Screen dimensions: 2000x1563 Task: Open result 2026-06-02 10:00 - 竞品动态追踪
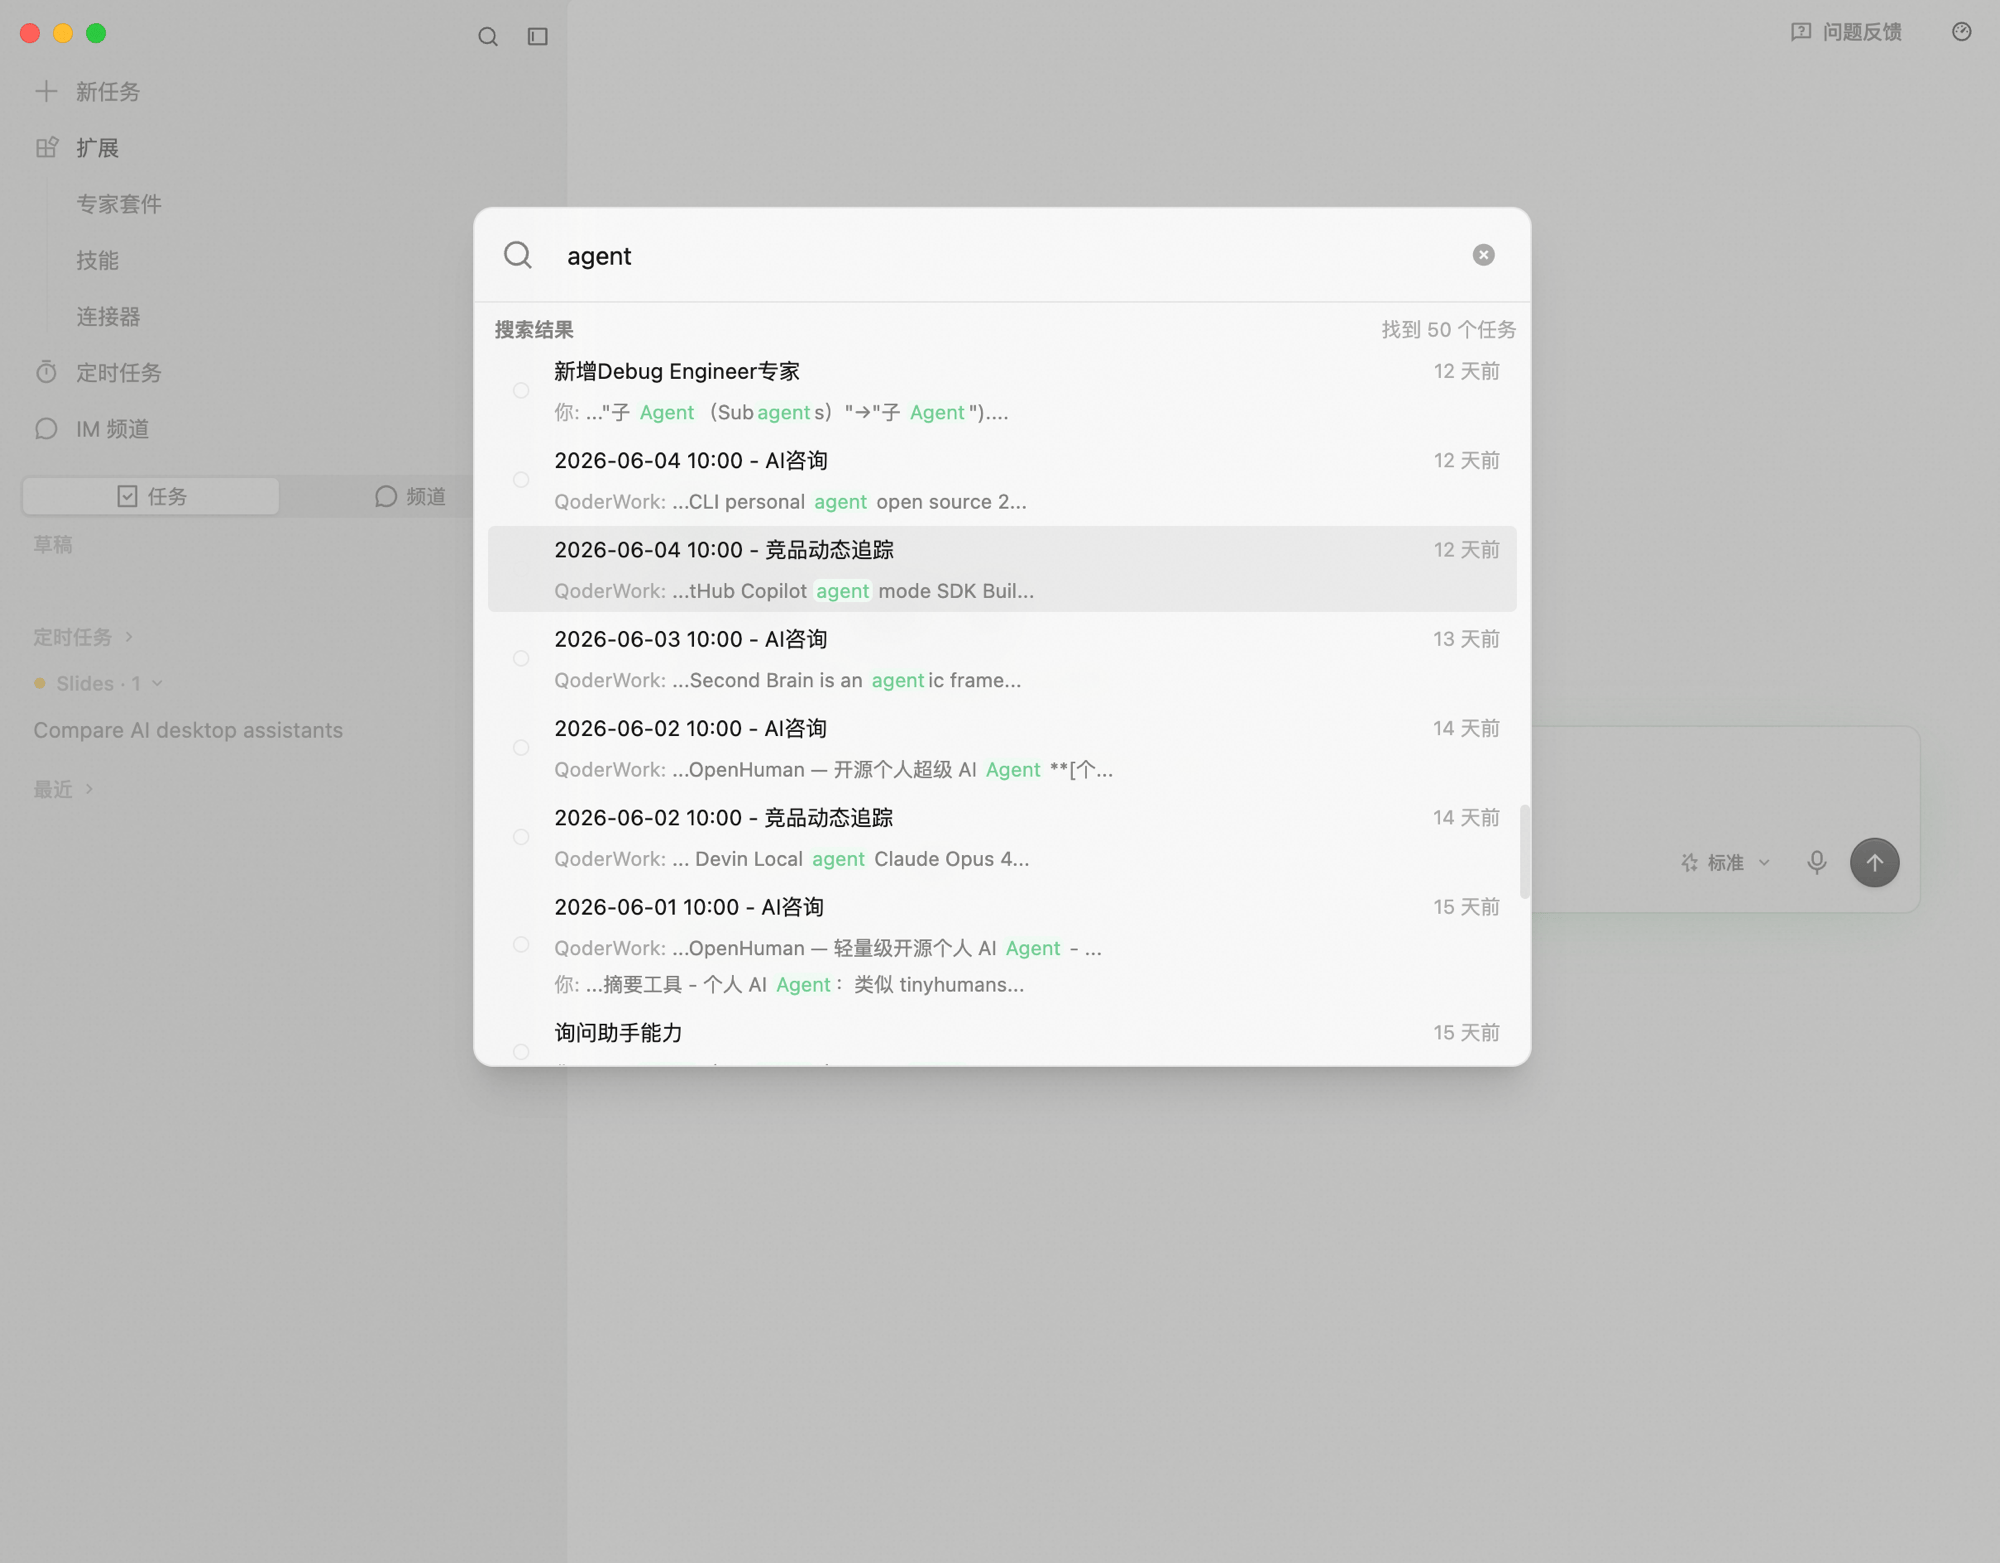1002,837
